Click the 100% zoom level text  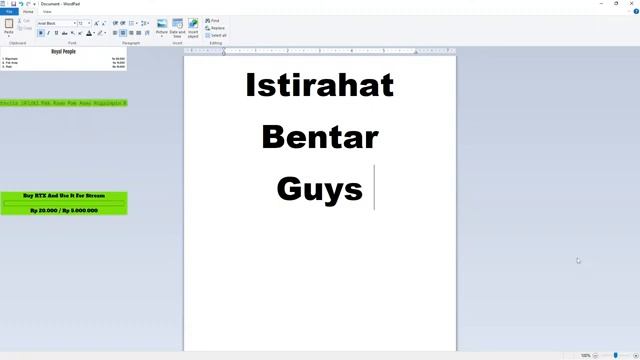585,356
